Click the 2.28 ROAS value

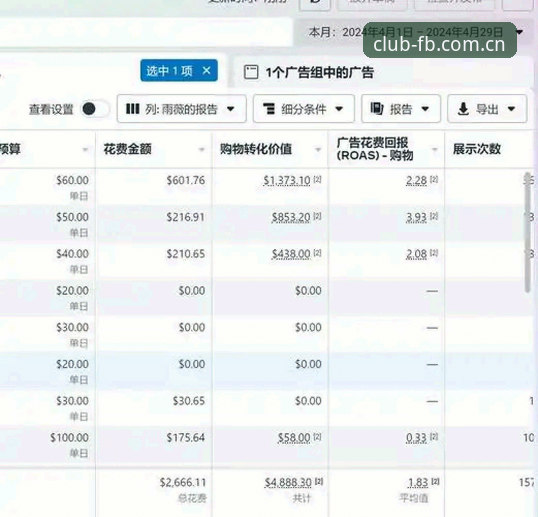pos(417,180)
